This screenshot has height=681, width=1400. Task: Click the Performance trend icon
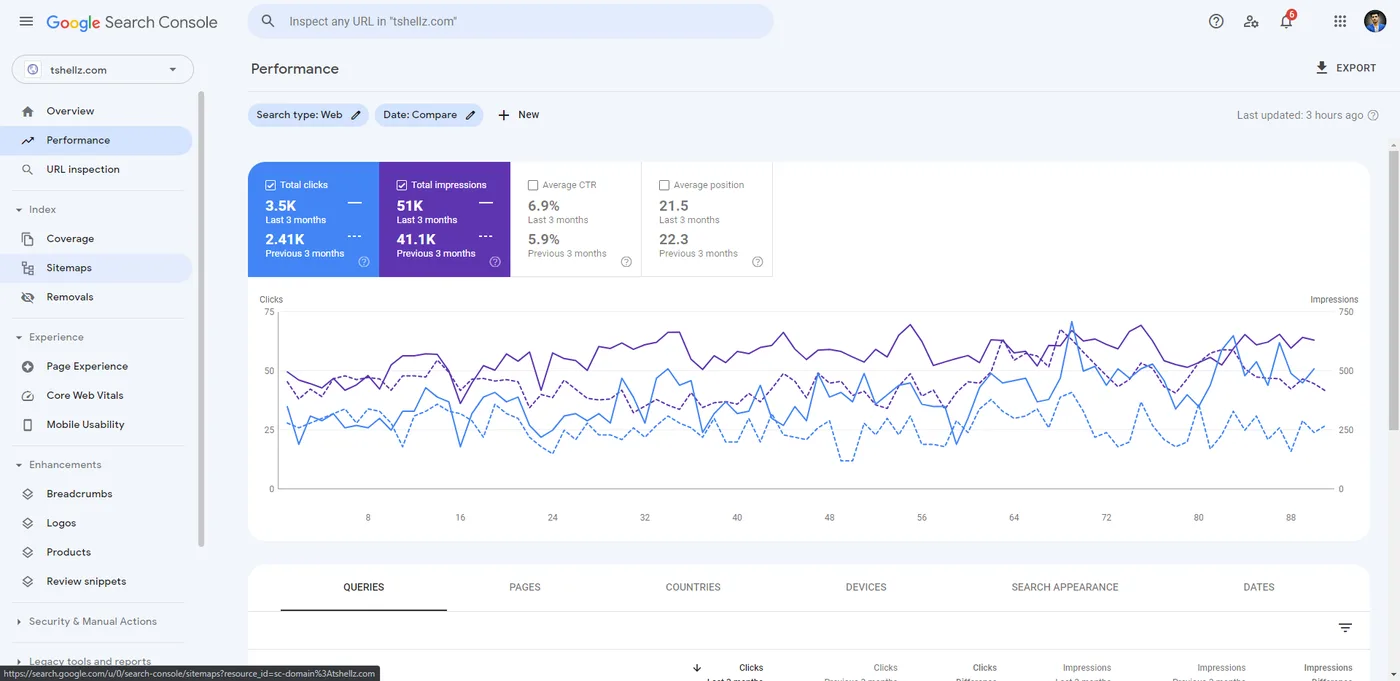coord(27,140)
